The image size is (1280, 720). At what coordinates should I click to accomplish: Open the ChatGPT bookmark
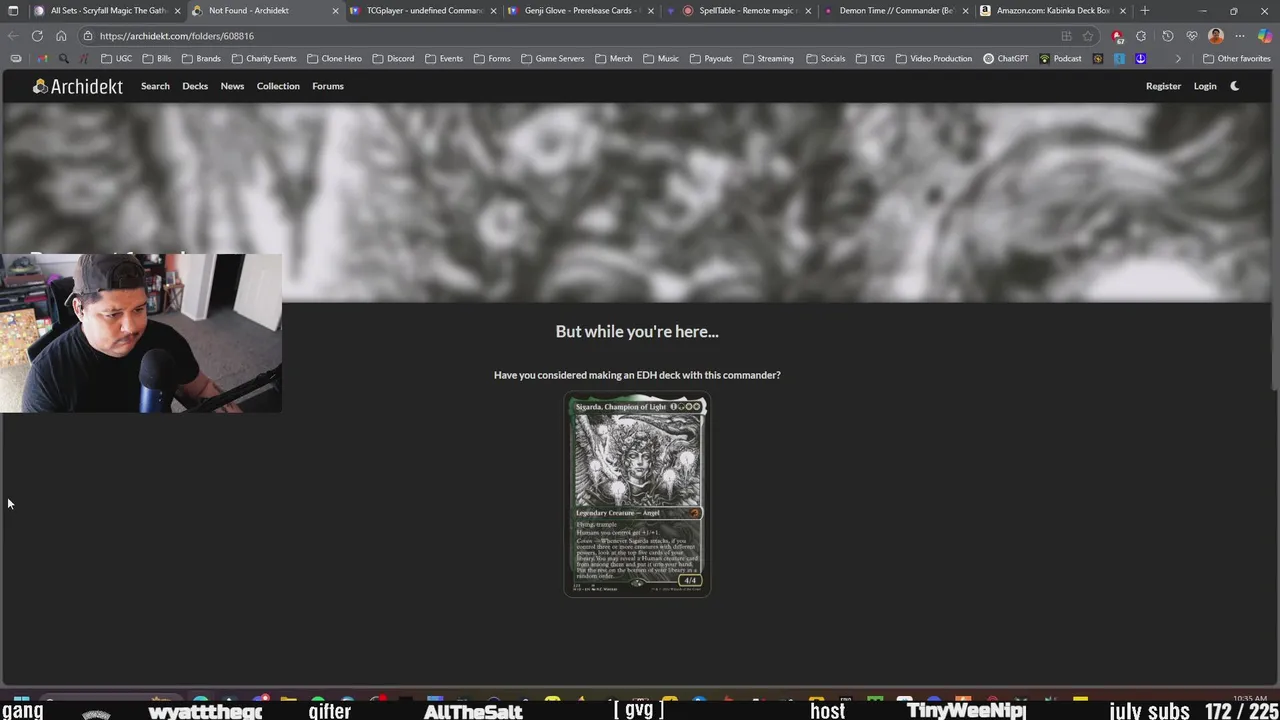[1005, 59]
